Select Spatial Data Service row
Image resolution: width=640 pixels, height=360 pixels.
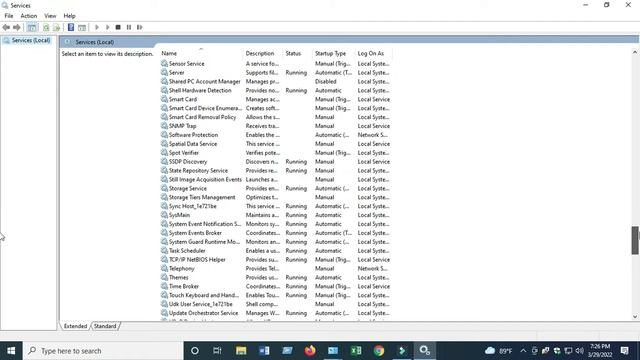point(276,144)
